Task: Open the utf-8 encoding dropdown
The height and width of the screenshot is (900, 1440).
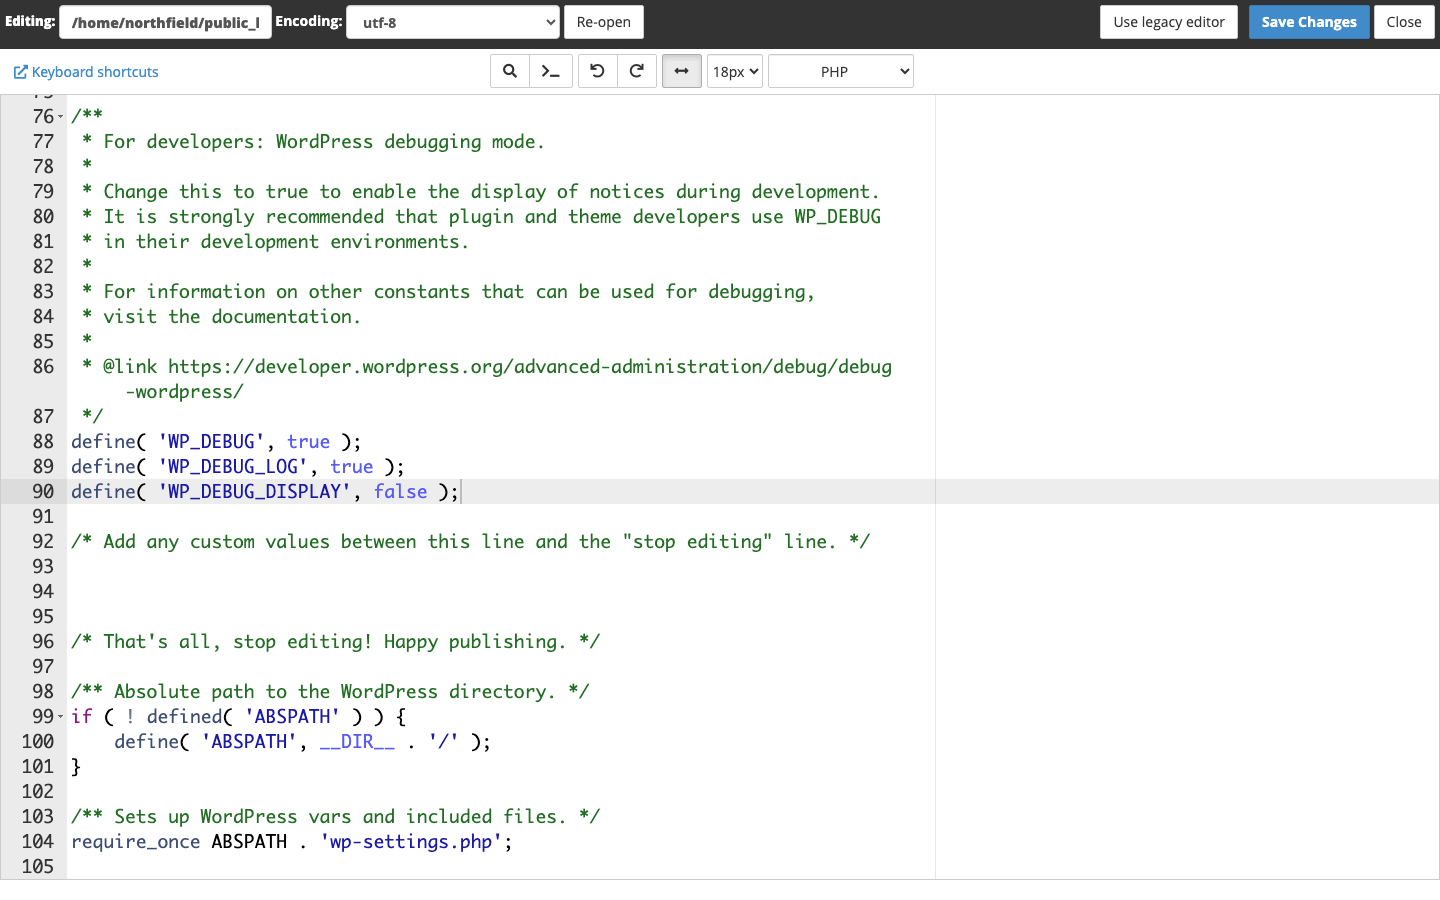Action: (x=453, y=22)
